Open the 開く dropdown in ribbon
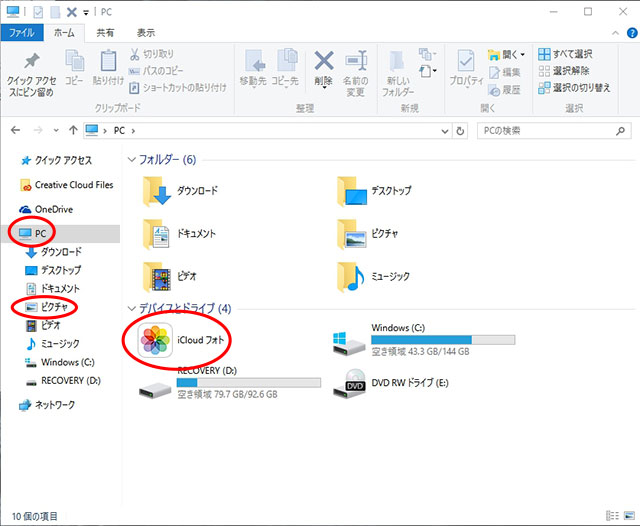Screen dimensions: 640x526 (507, 54)
